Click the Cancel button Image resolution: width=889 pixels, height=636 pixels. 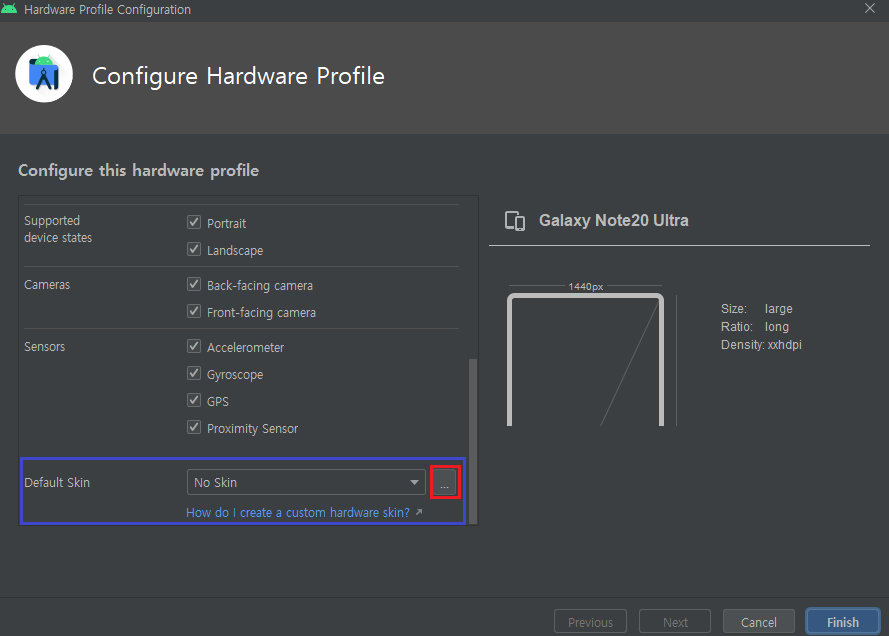click(759, 622)
